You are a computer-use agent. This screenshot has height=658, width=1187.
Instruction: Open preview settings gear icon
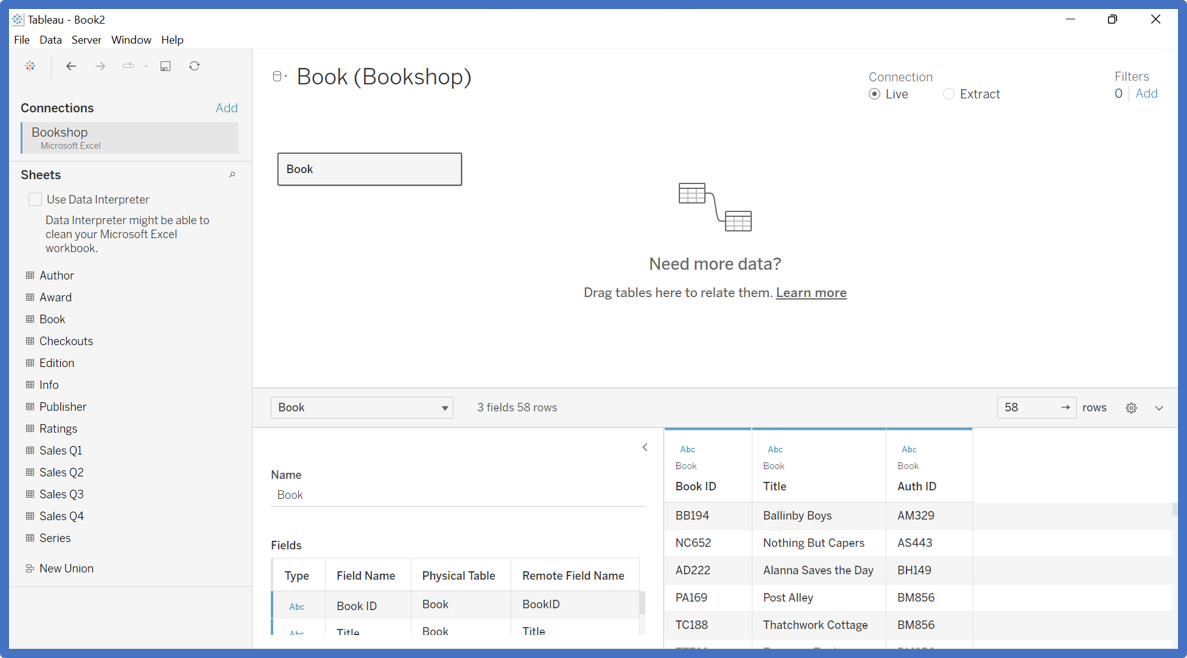pyautogui.click(x=1131, y=408)
